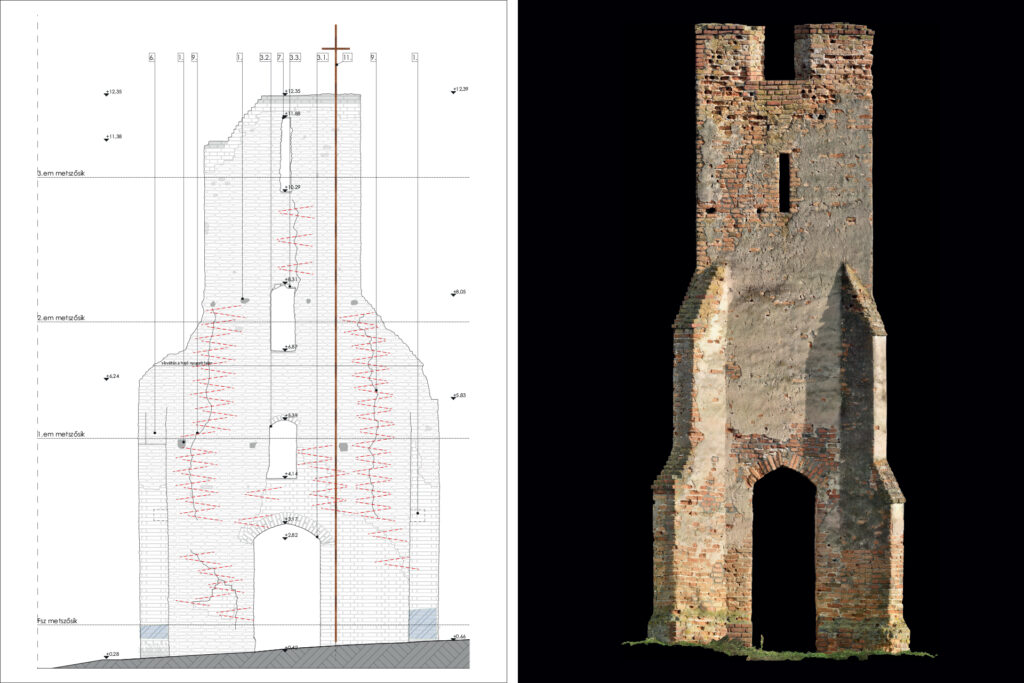The height and width of the screenshot is (683, 1024).
Task: Click the boxed callout label 7.
Action: click(x=280, y=58)
